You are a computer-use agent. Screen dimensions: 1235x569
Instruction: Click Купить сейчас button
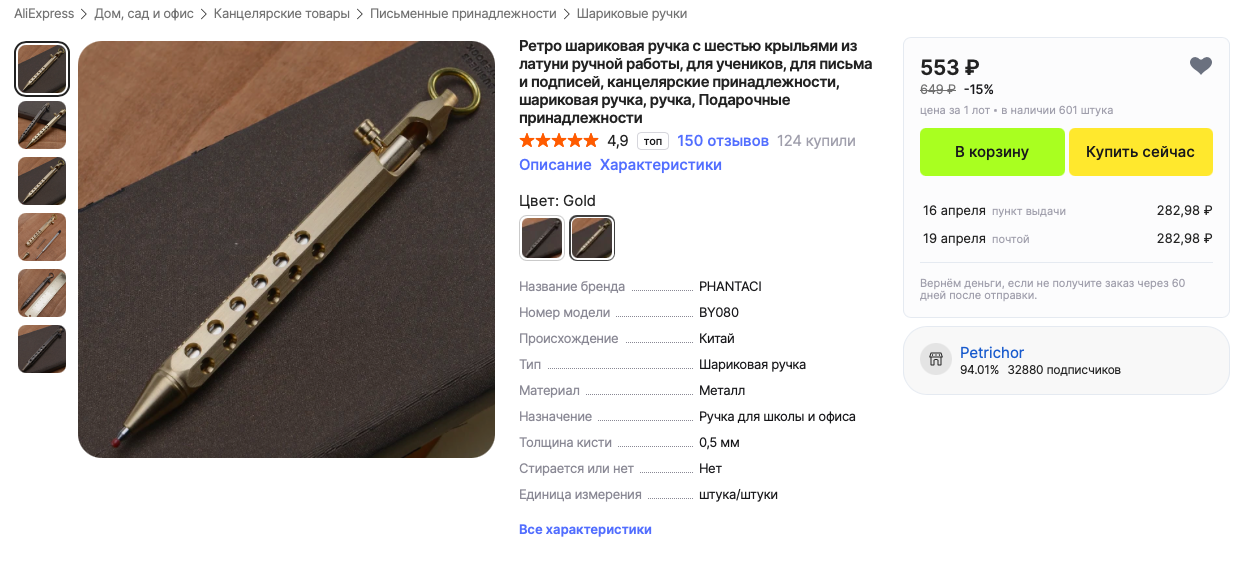(x=1140, y=152)
